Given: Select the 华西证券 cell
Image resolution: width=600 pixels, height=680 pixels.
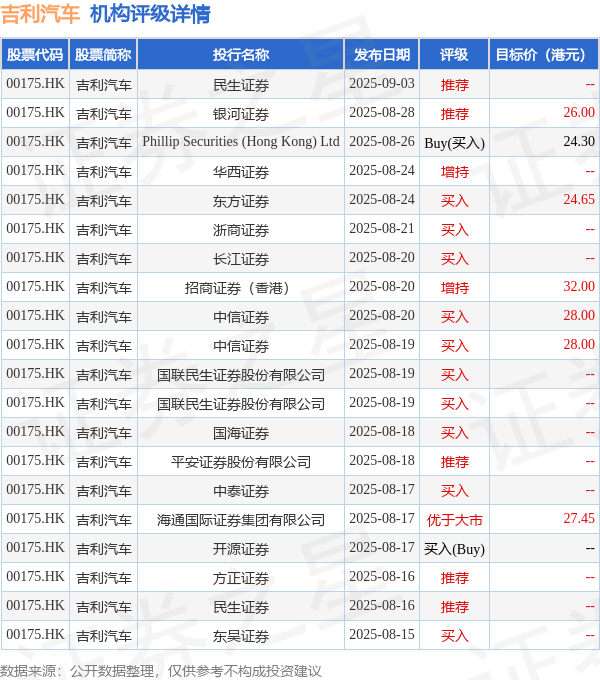Looking at the screenshot, I should (241, 171).
